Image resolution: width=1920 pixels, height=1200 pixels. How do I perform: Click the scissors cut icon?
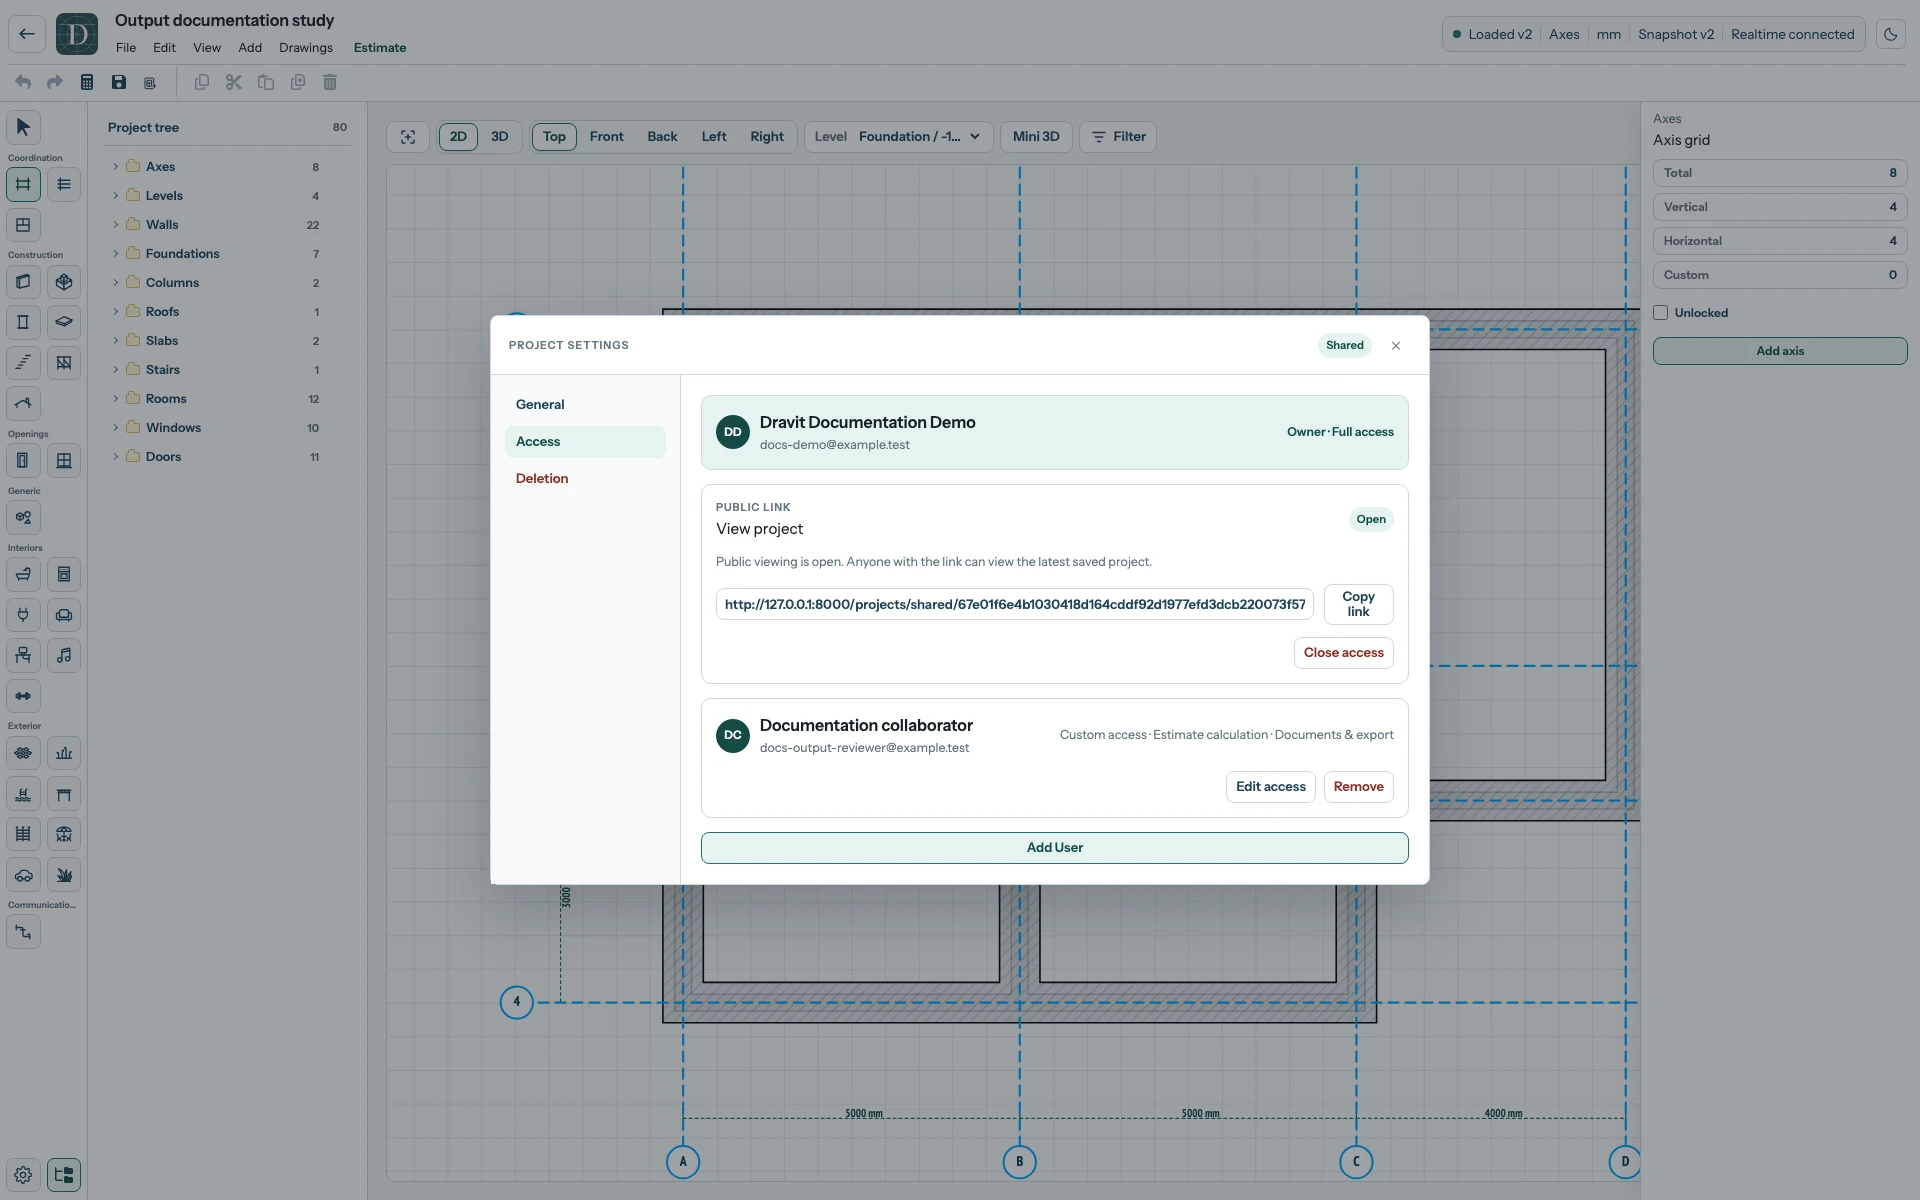(x=234, y=82)
